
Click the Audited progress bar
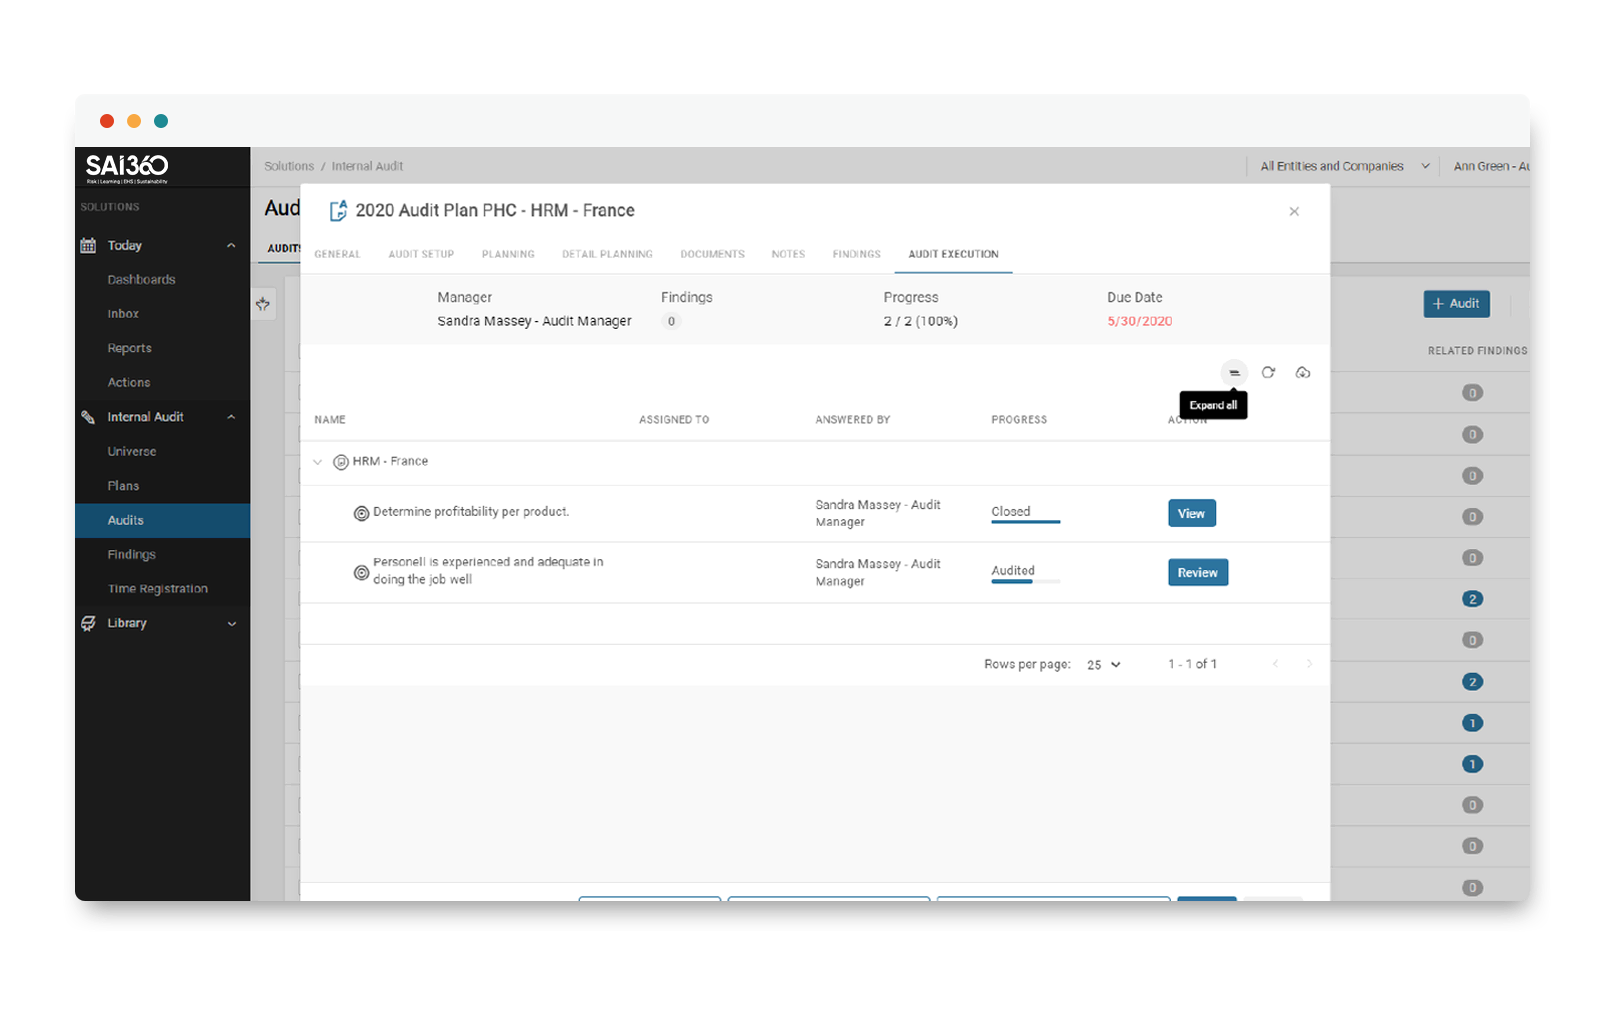tap(1025, 581)
